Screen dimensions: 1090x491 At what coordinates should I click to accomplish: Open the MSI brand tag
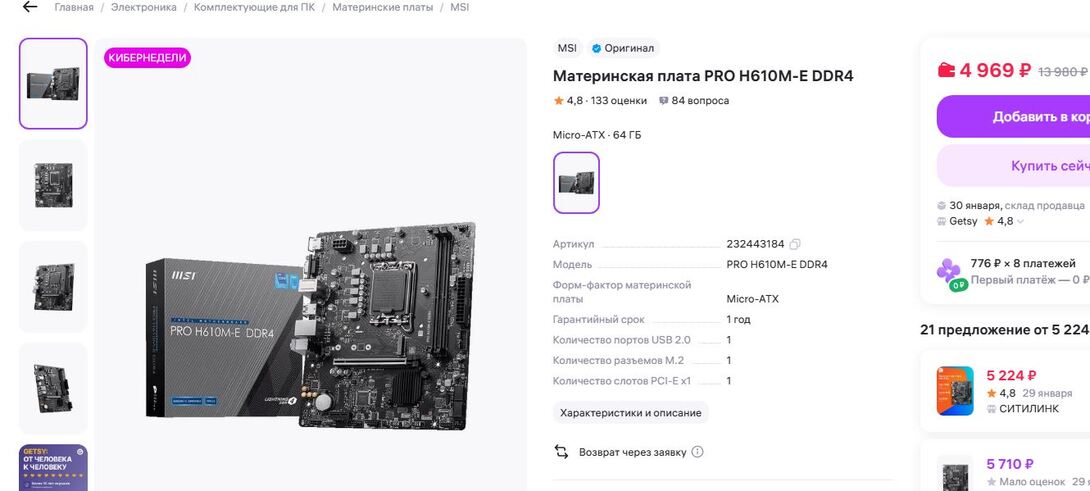[x=567, y=49]
